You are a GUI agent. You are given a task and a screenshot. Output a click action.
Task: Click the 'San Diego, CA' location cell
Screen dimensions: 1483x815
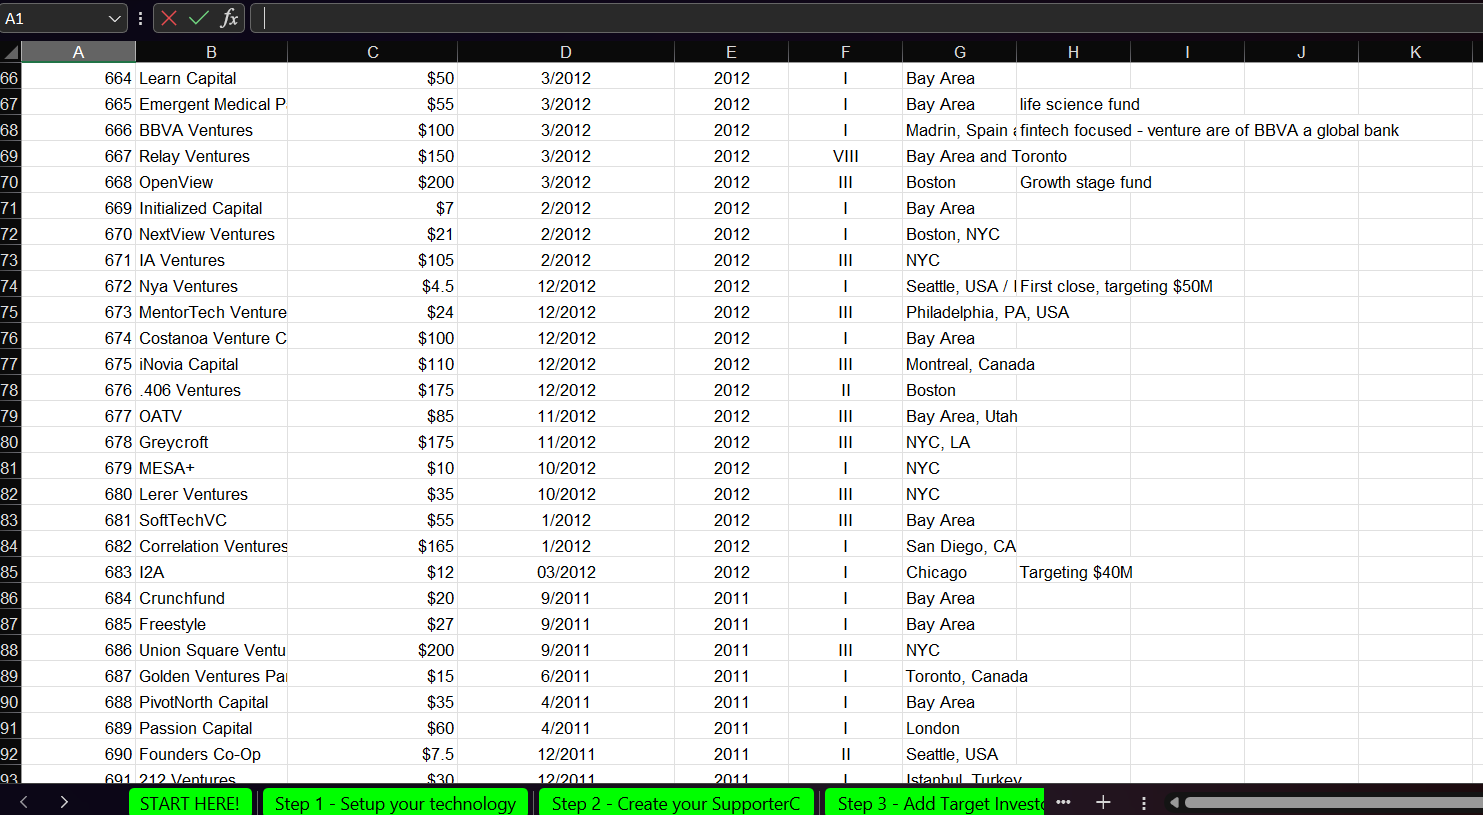pos(959,546)
